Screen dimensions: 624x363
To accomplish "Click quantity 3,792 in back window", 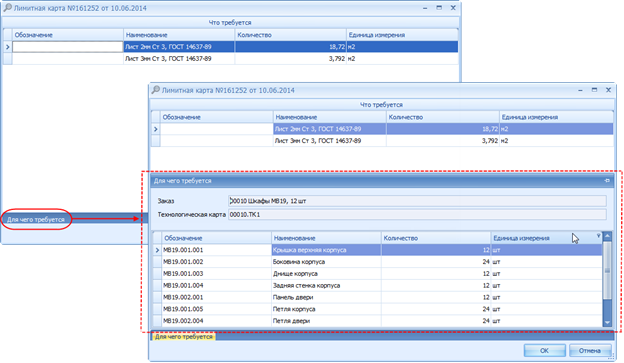I will coord(337,59).
